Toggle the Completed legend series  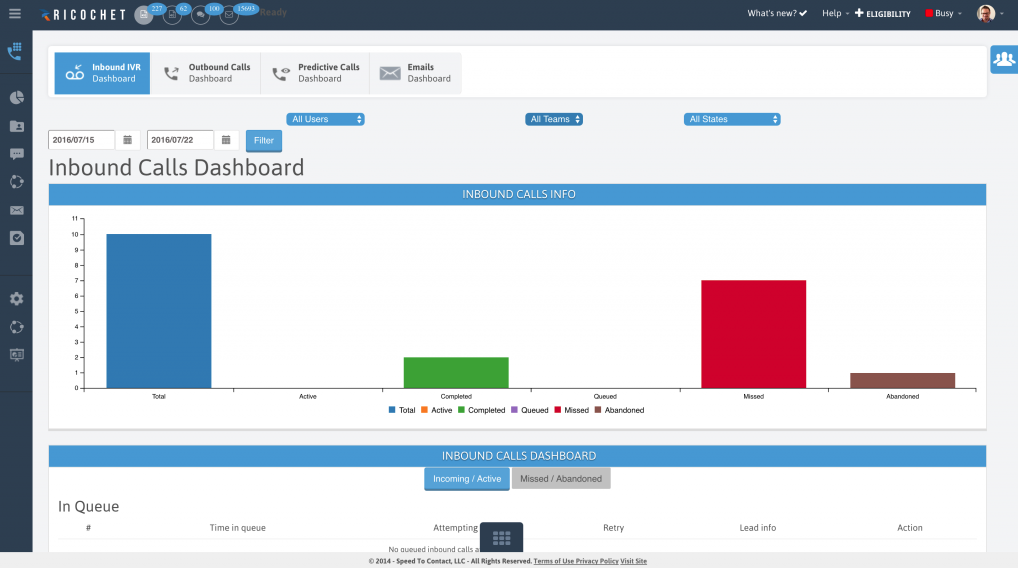[481, 410]
